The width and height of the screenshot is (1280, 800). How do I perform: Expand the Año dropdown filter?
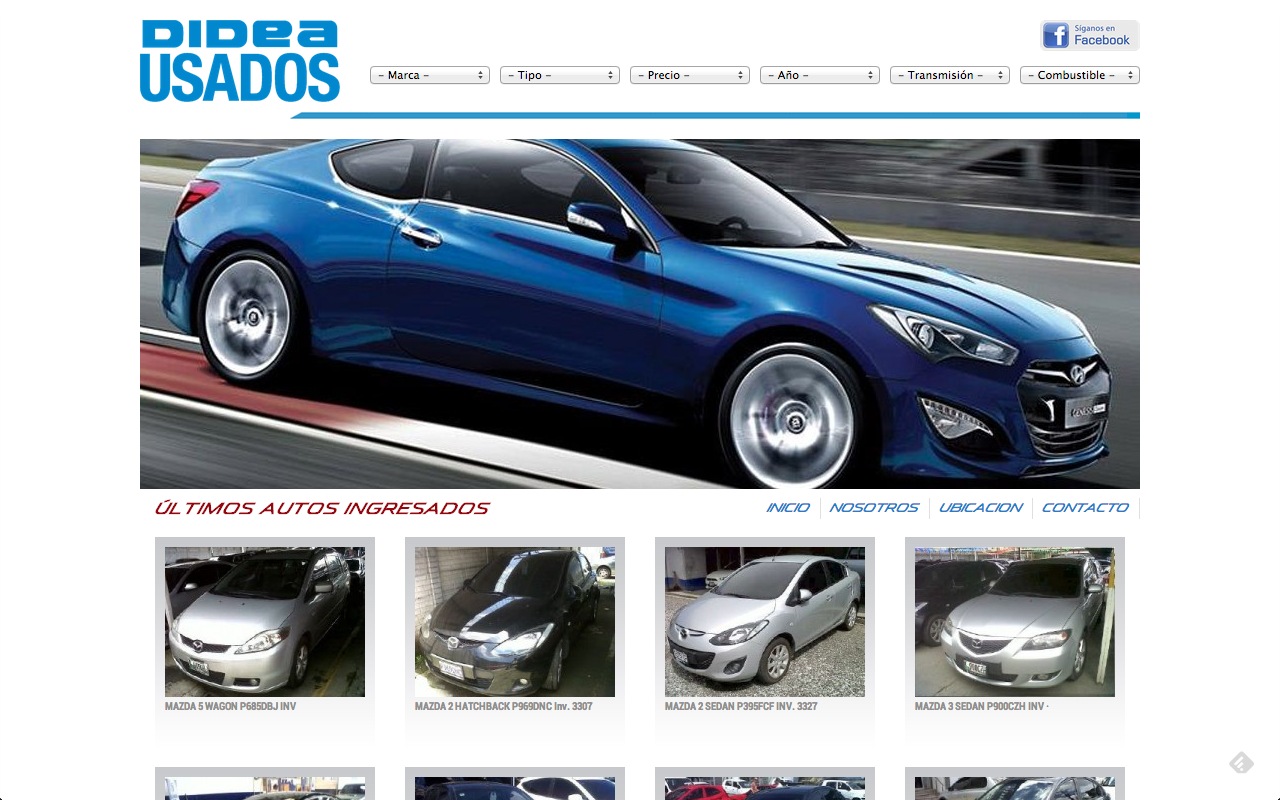820,75
